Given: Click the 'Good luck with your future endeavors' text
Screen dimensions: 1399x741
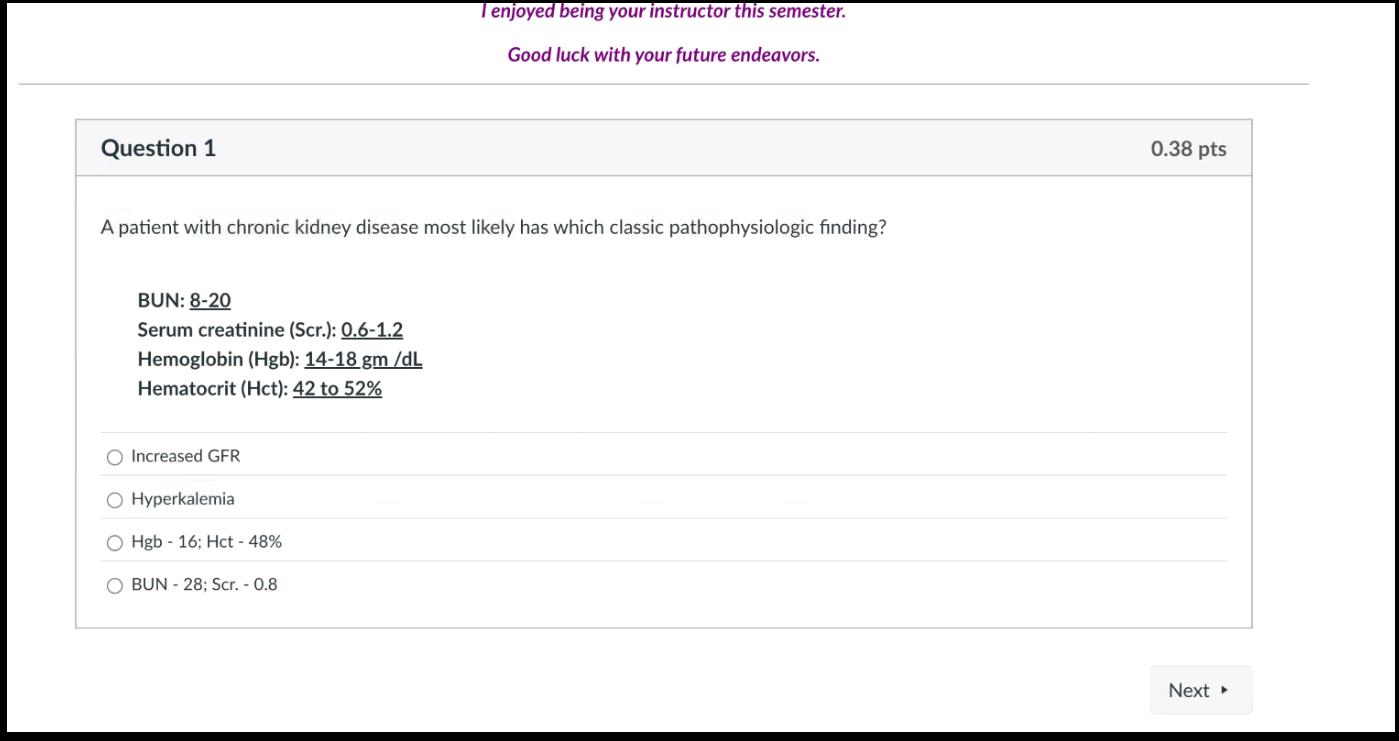Looking at the screenshot, I should pyautogui.click(x=663, y=55).
